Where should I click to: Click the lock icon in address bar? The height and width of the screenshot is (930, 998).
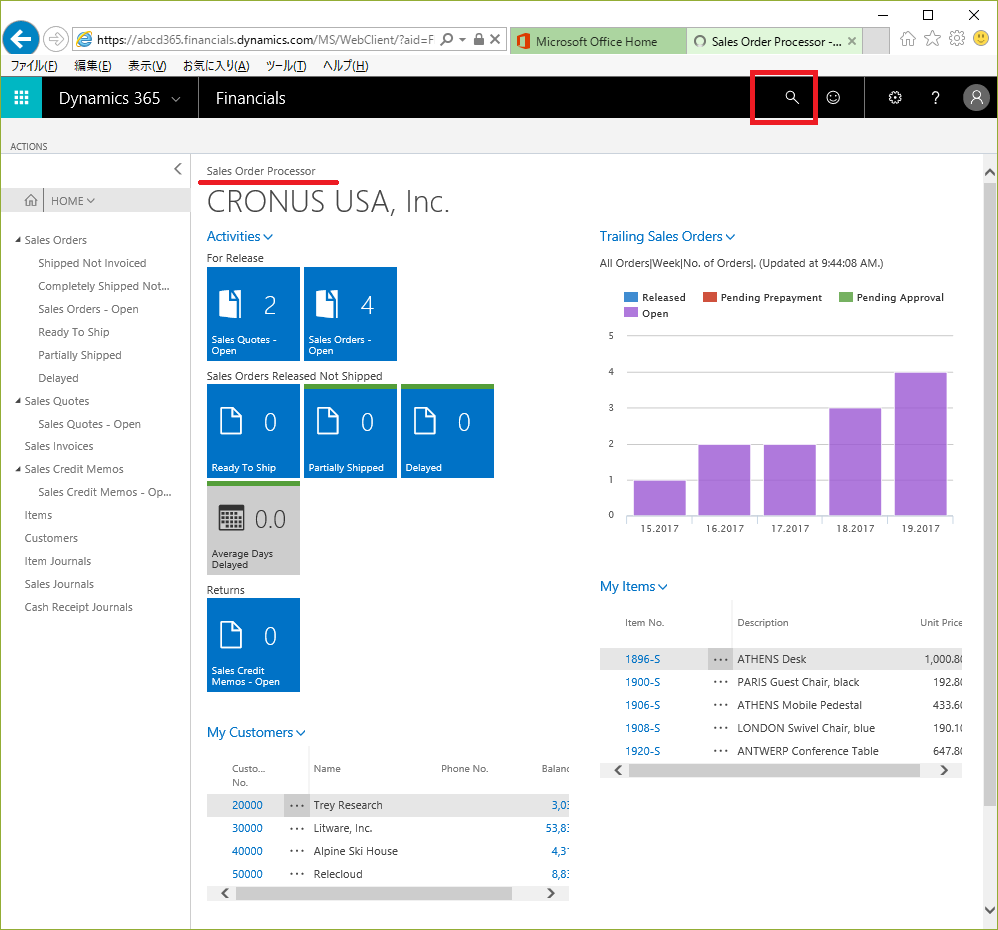(x=479, y=39)
